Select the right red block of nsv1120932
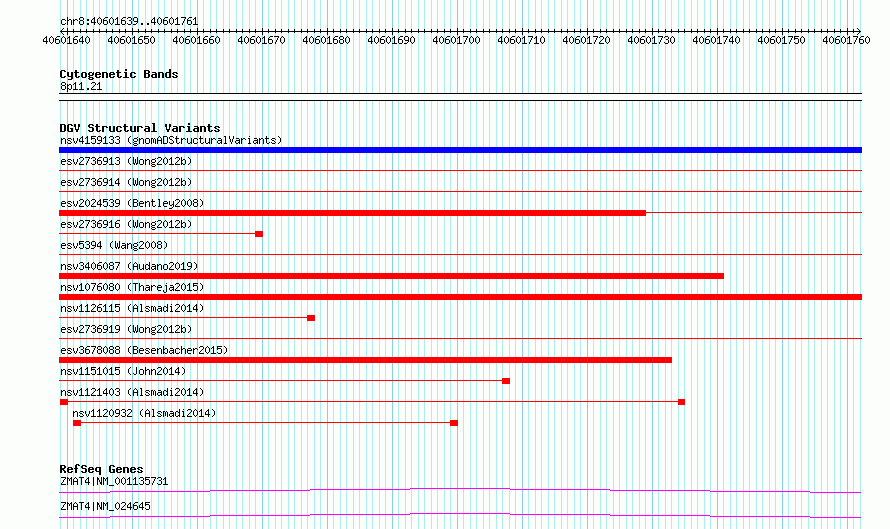 click(x=454, y=423)
